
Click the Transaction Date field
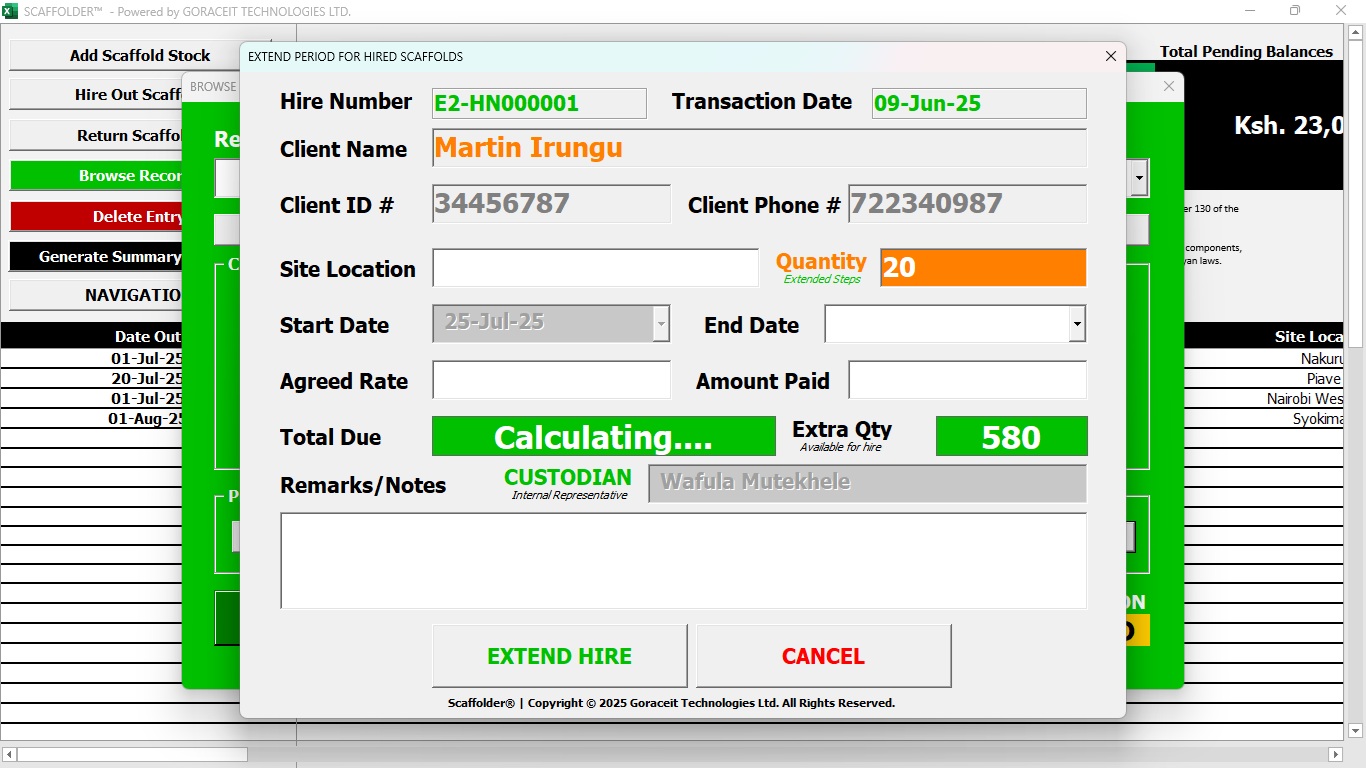[x=978, y=103]
